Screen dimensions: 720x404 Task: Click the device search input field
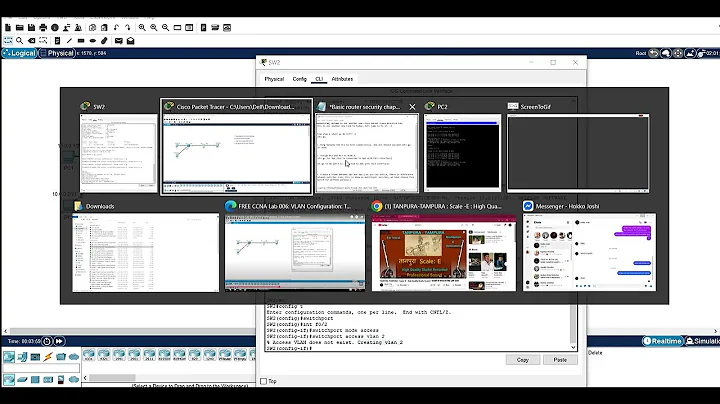tap(41, 368)
